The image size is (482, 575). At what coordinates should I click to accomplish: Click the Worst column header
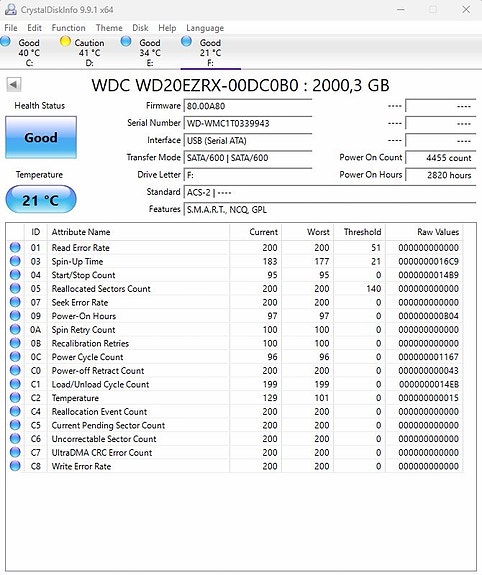[308, 232]
